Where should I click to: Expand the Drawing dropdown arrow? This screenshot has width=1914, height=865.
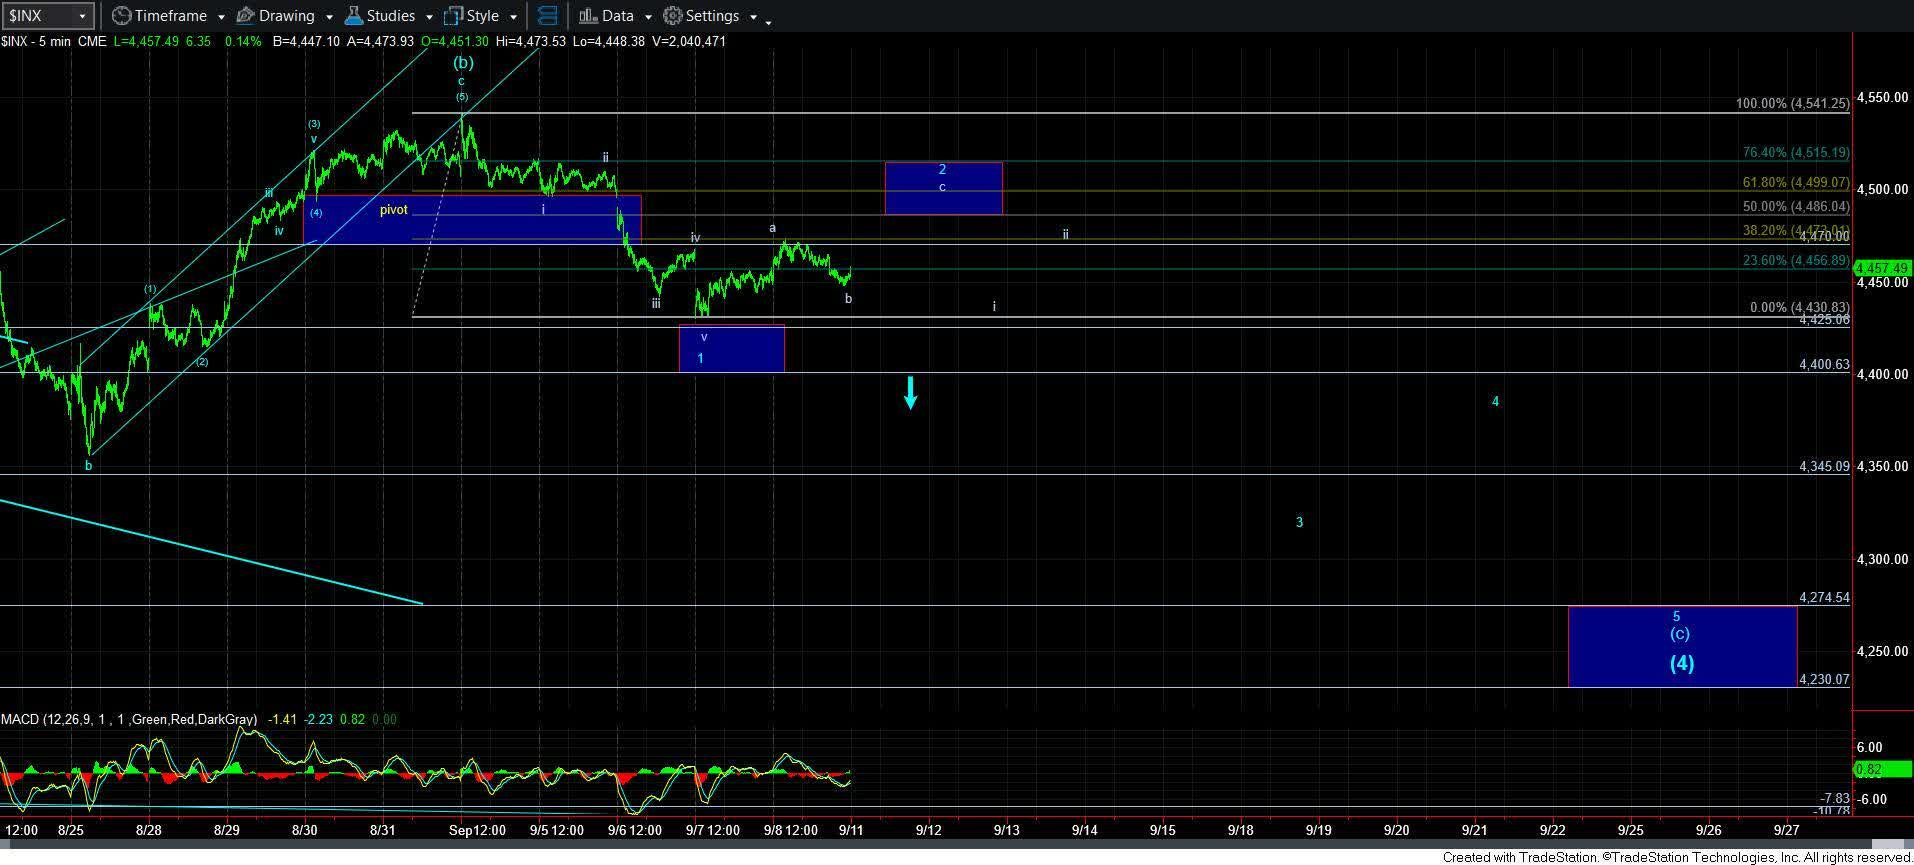click(x=328, y=17)
